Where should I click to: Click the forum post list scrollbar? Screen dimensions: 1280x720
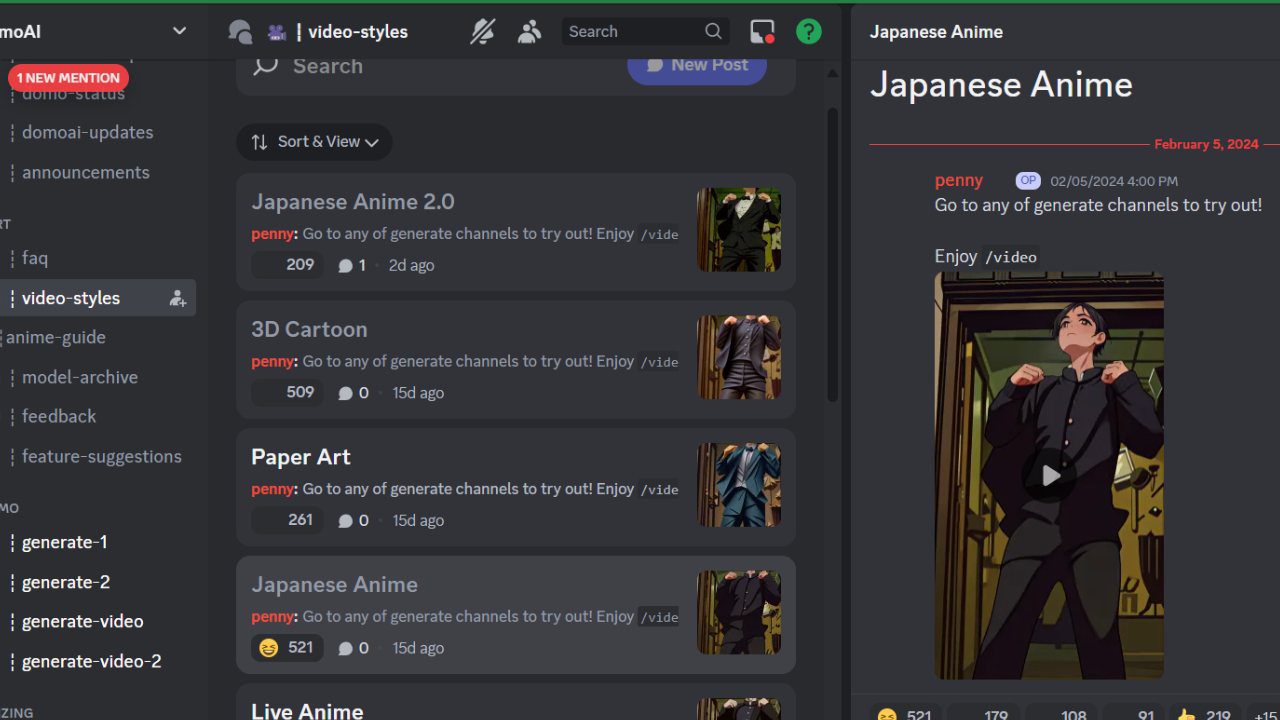(833, 255)
